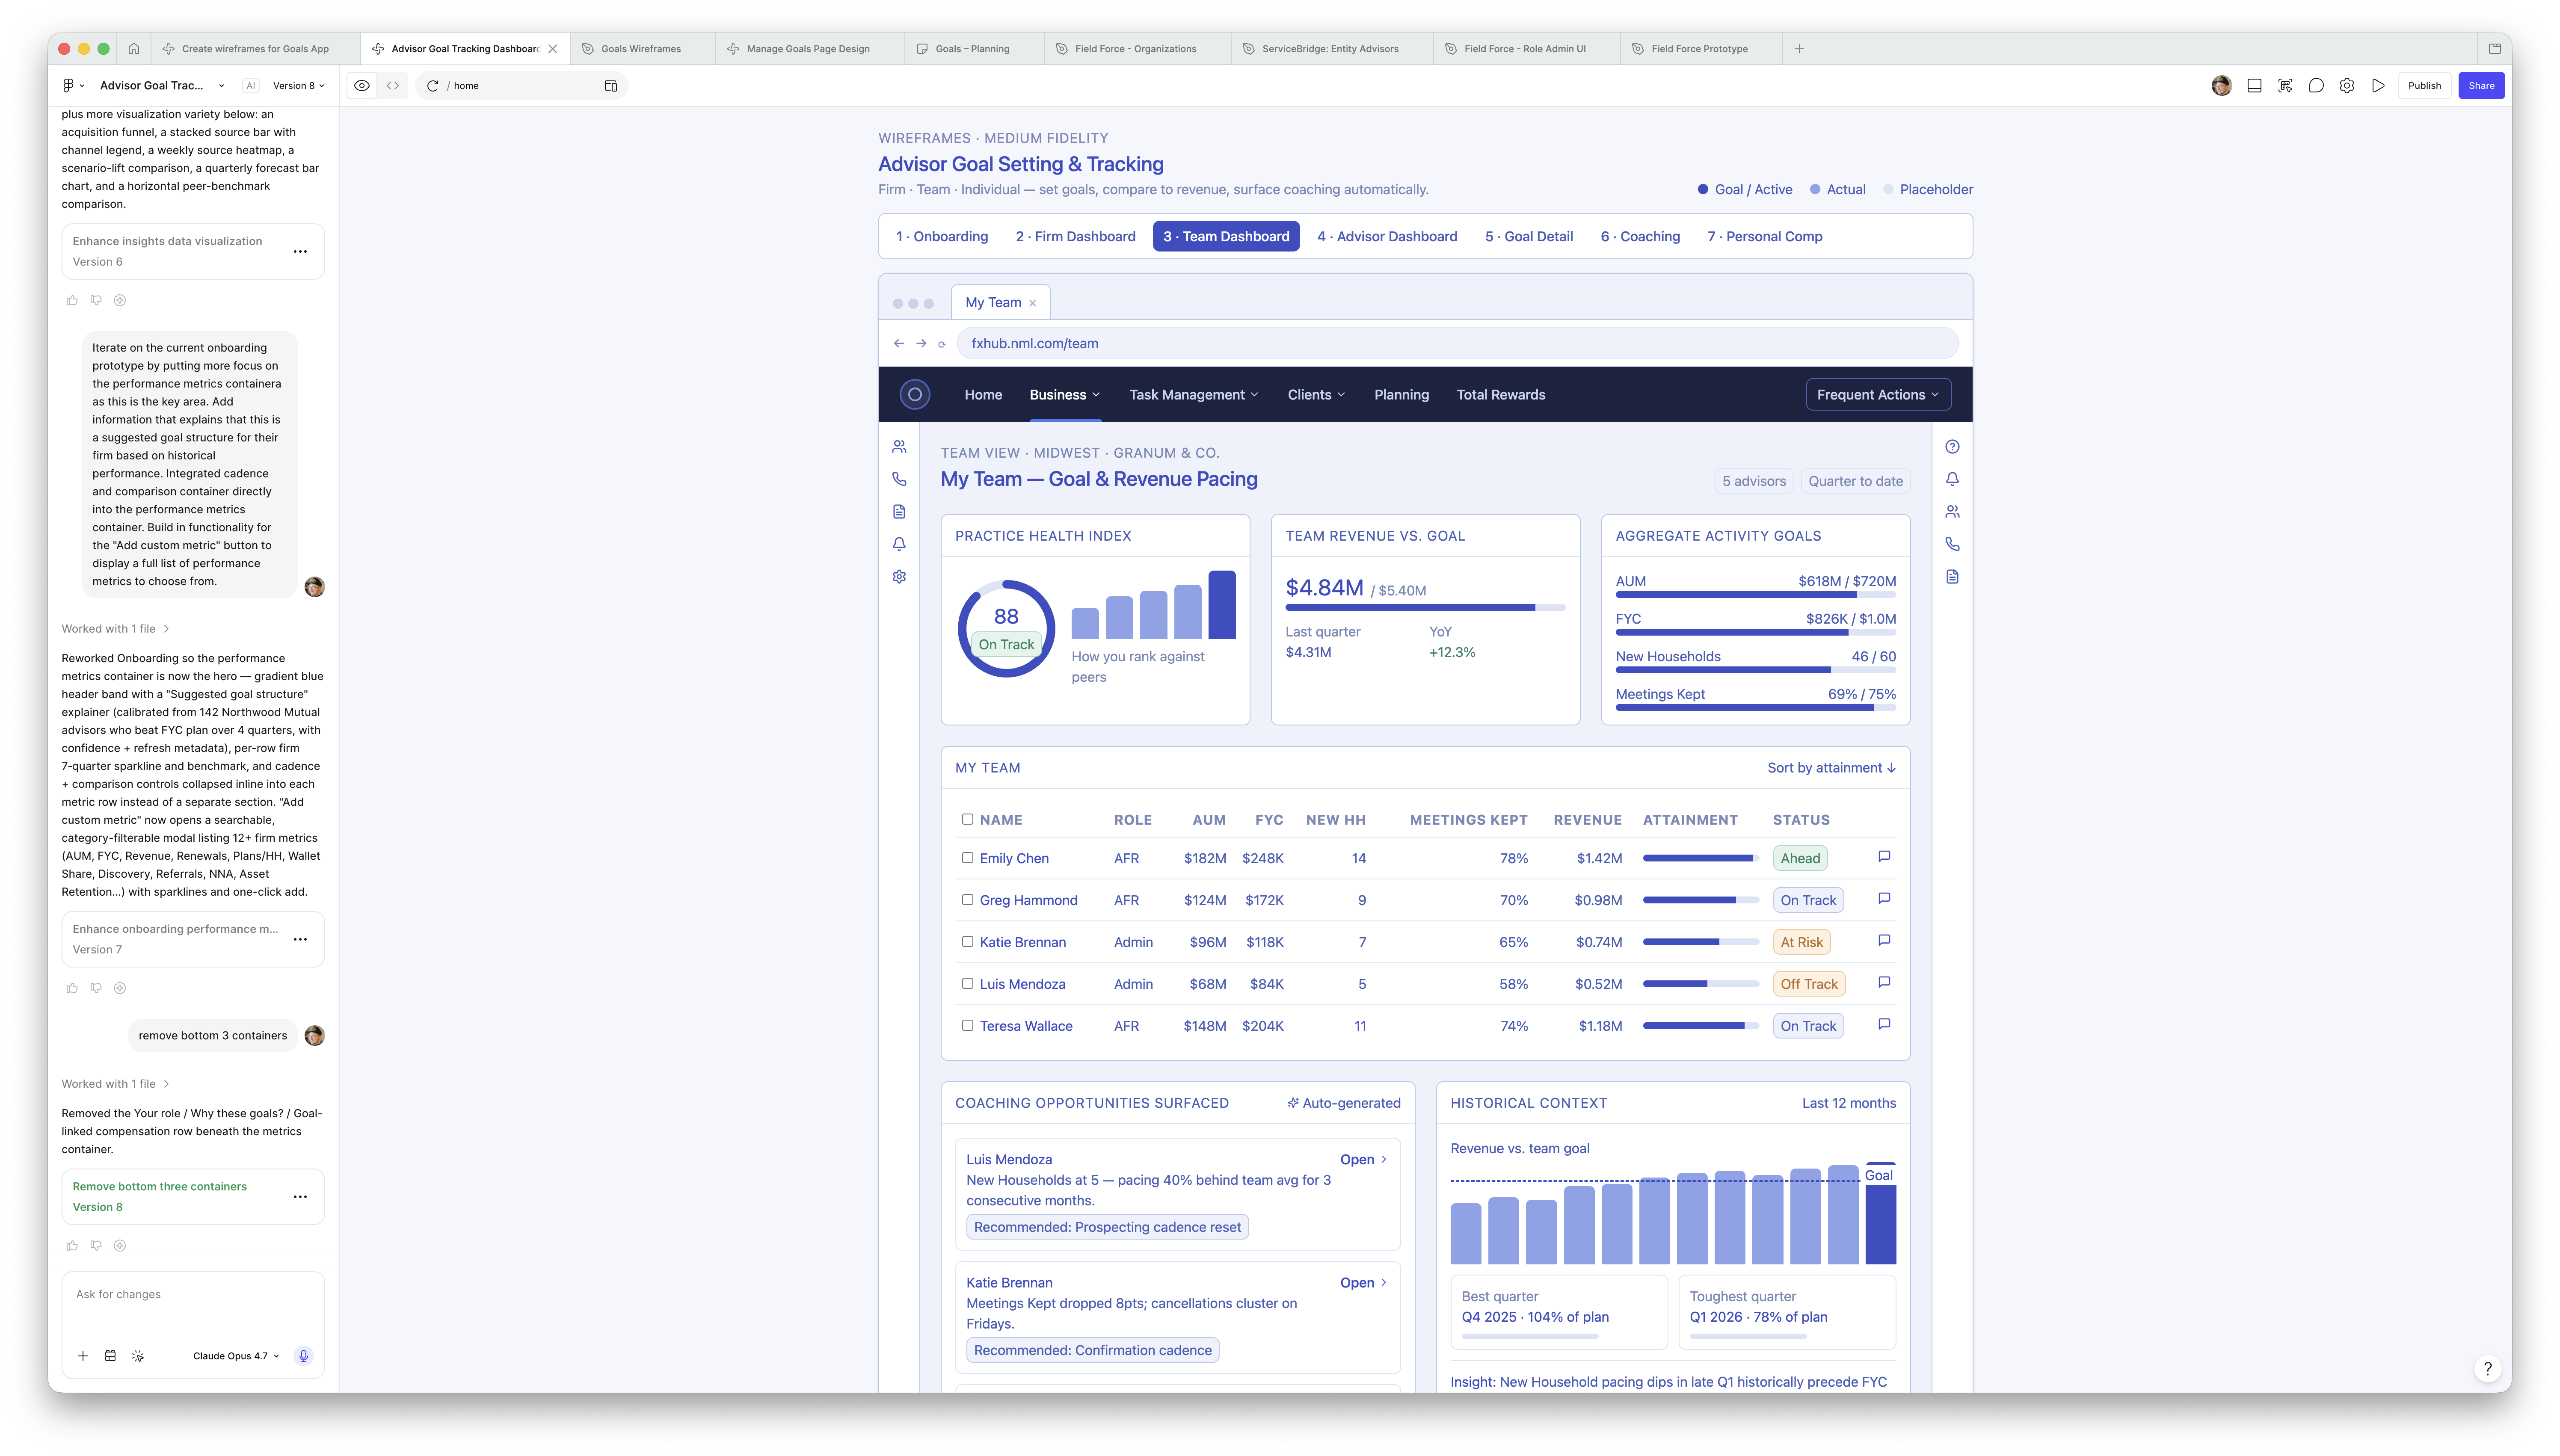Open comments speech bubble icon
The height and width of the screenshot is (1456, 2560).
point(2316,85)
